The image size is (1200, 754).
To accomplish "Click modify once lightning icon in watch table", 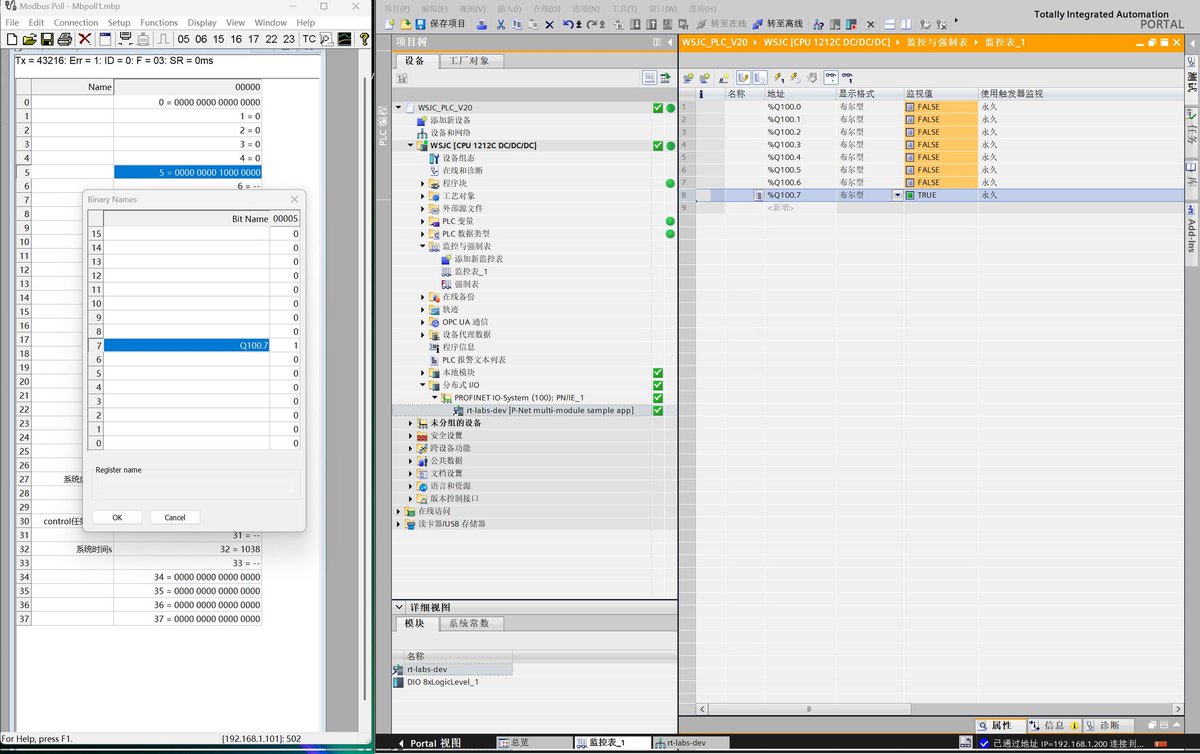I will click(779, 77).
